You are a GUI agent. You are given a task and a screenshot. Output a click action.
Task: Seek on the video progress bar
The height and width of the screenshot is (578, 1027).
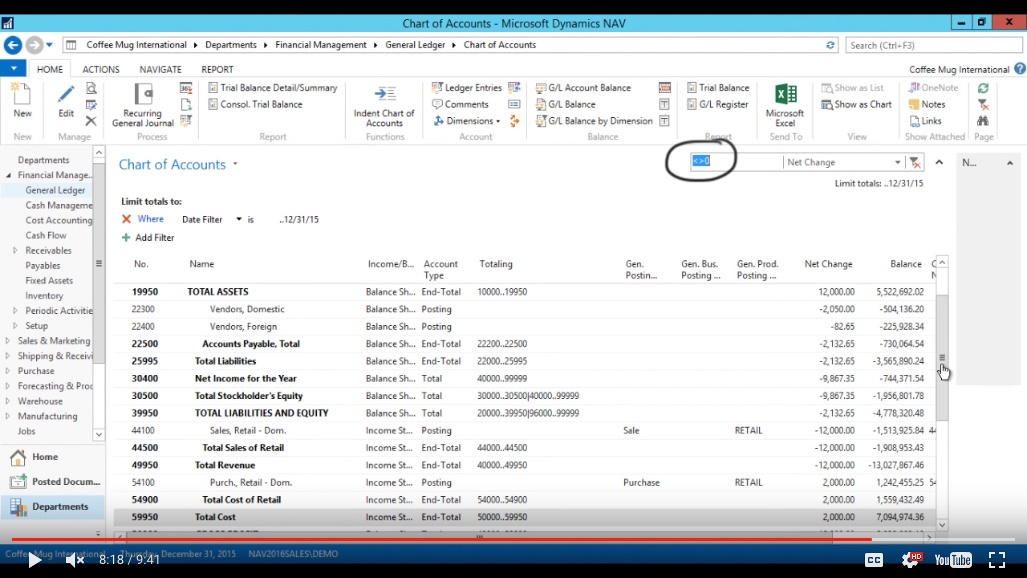514,539
